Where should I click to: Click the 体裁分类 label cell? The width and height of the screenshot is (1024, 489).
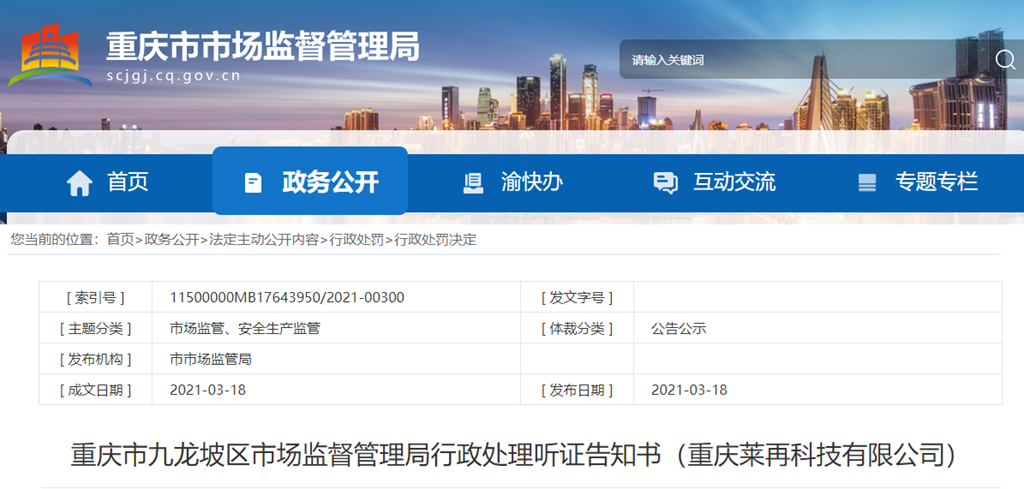pos(577,328)
